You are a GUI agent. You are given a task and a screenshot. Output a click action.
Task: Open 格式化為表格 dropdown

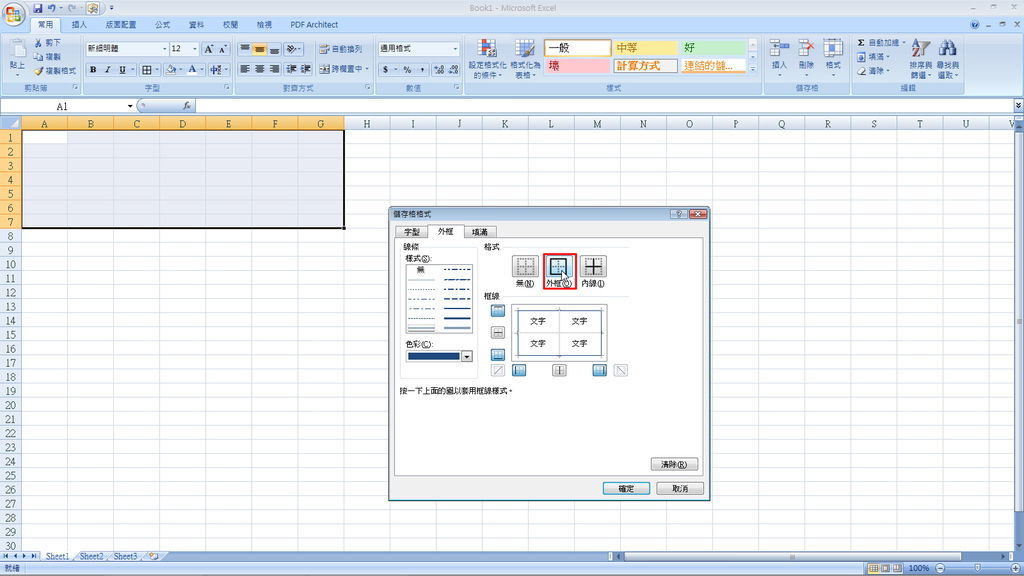525,59
